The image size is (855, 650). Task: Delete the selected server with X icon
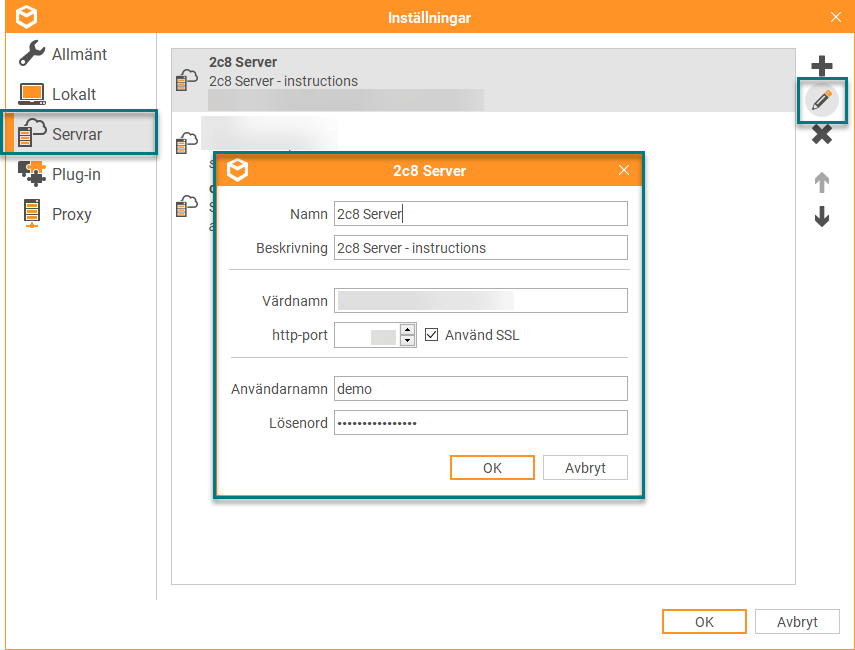(821, 134)
